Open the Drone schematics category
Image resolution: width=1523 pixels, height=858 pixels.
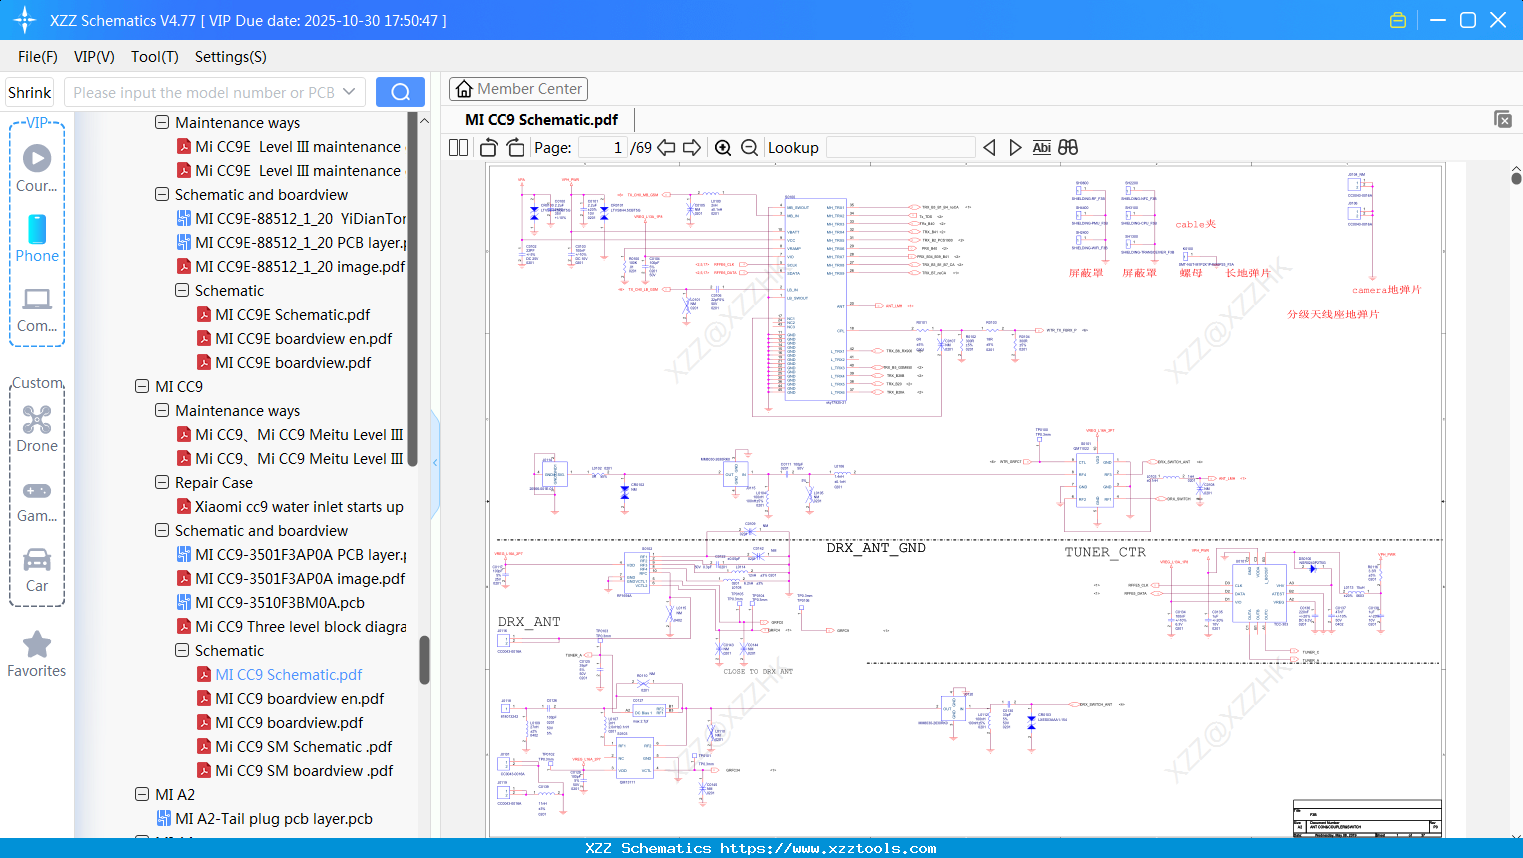36,425
